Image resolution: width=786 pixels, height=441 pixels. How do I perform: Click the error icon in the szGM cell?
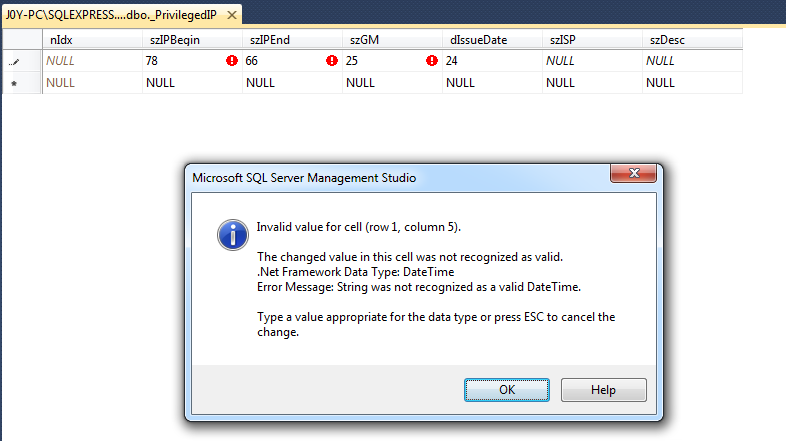tap(432, 61)
